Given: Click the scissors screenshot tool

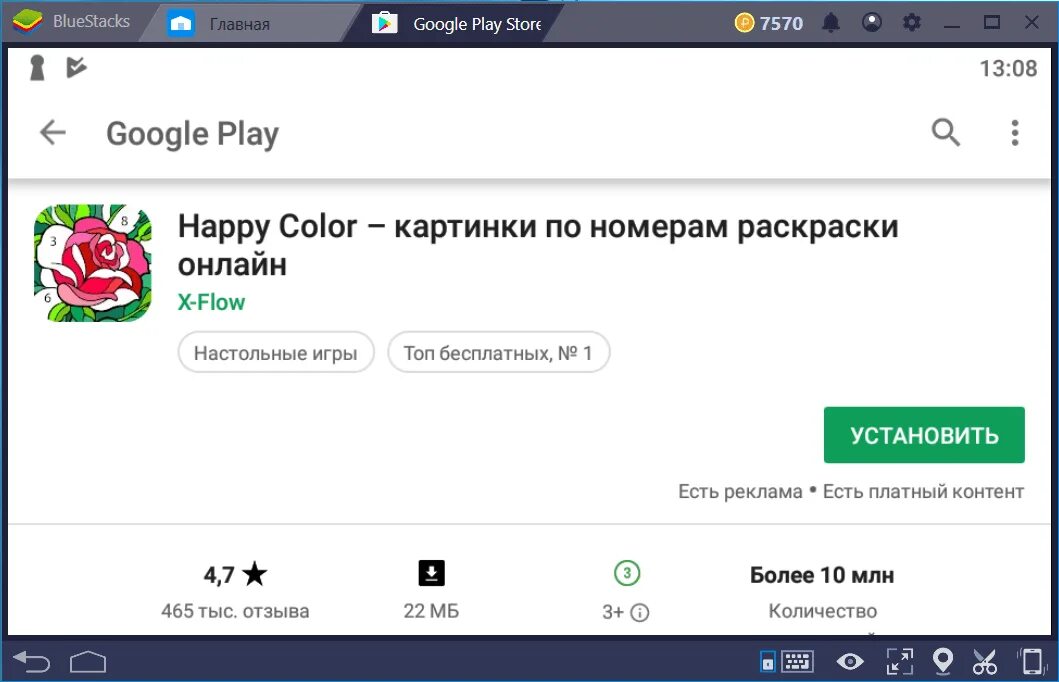Looking at the screenshot, I should [985, 662].
